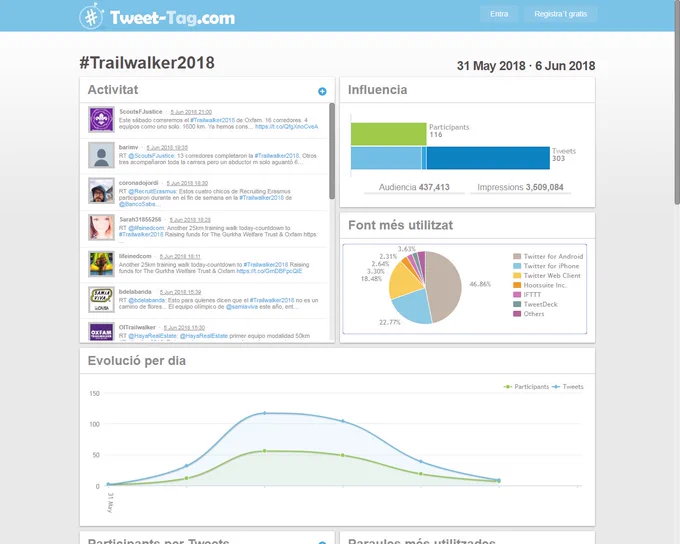Toggle Participants series in chart legend
Screen dimensions: 680x544
coord(526,387)
